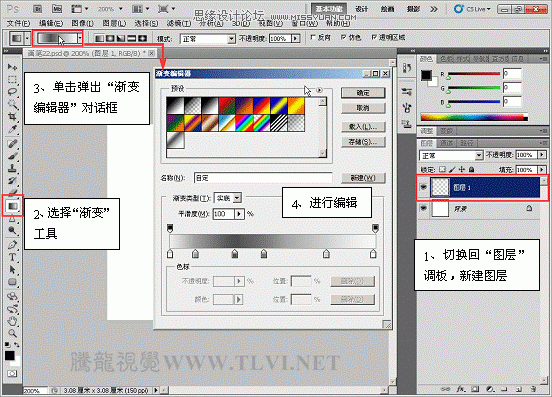Select the Gradient tool in toolbox

[x=13, y=206]
